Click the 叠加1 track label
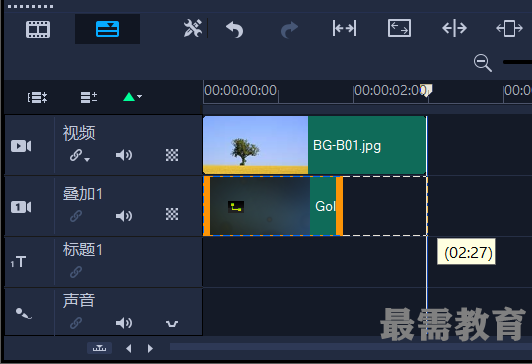The width and height of the screenshot is (532, 364). point(82,194)
